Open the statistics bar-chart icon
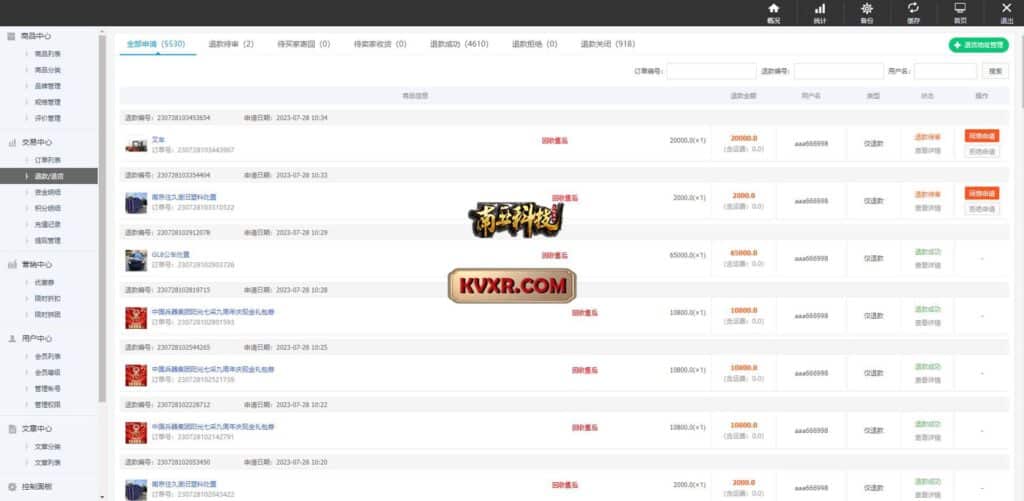 click(x=820, y=8)
